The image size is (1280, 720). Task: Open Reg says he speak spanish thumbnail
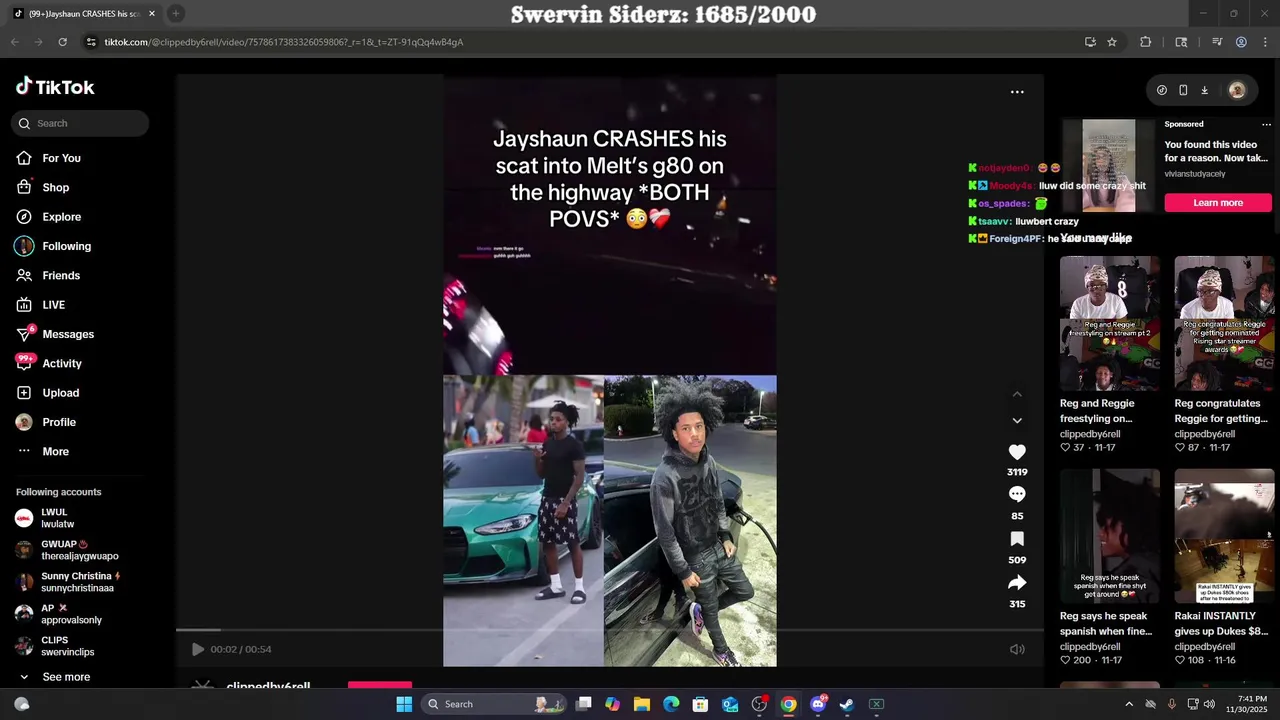(x=1110, y=536)
